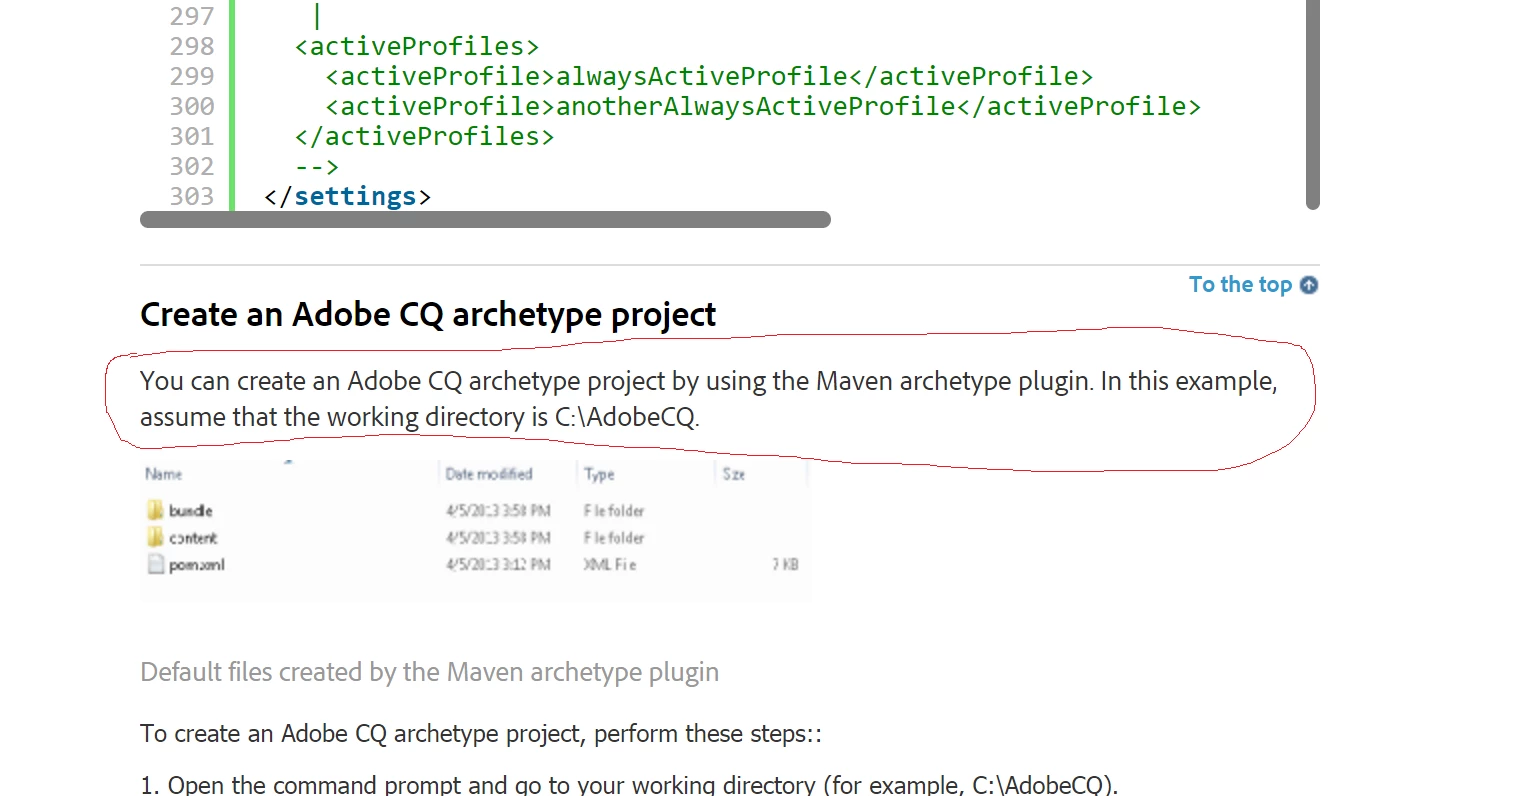
Task: Click the code block's horizontal scrollbar
Action: [x=485, y=219]
